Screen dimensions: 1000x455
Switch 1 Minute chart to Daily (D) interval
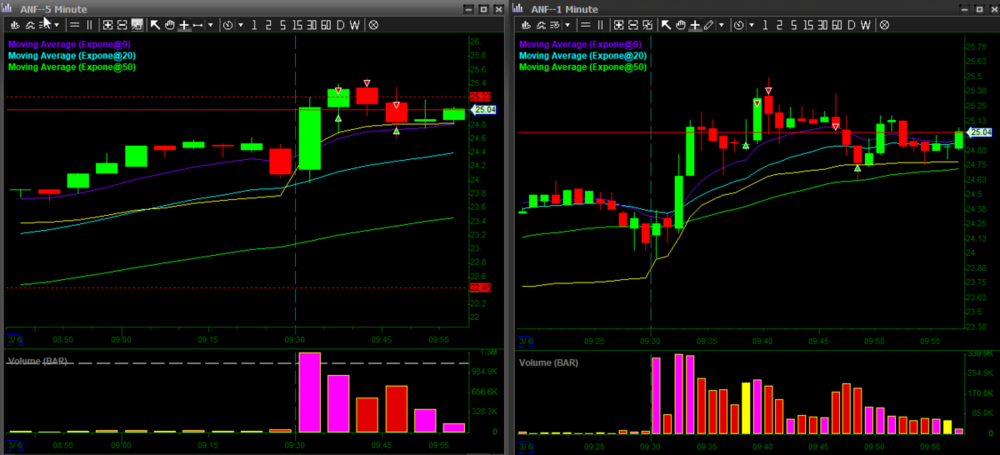(x=850, y=24)
